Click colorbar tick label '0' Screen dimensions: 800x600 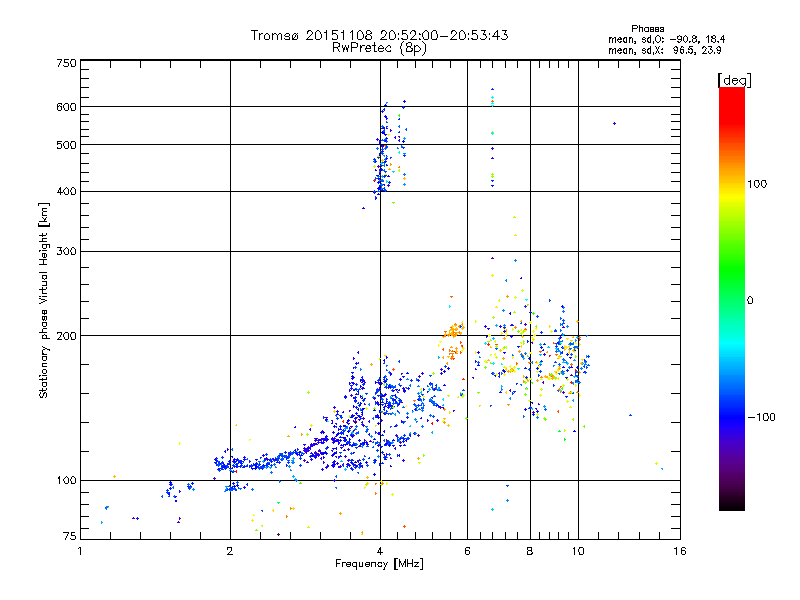[750, 300]
